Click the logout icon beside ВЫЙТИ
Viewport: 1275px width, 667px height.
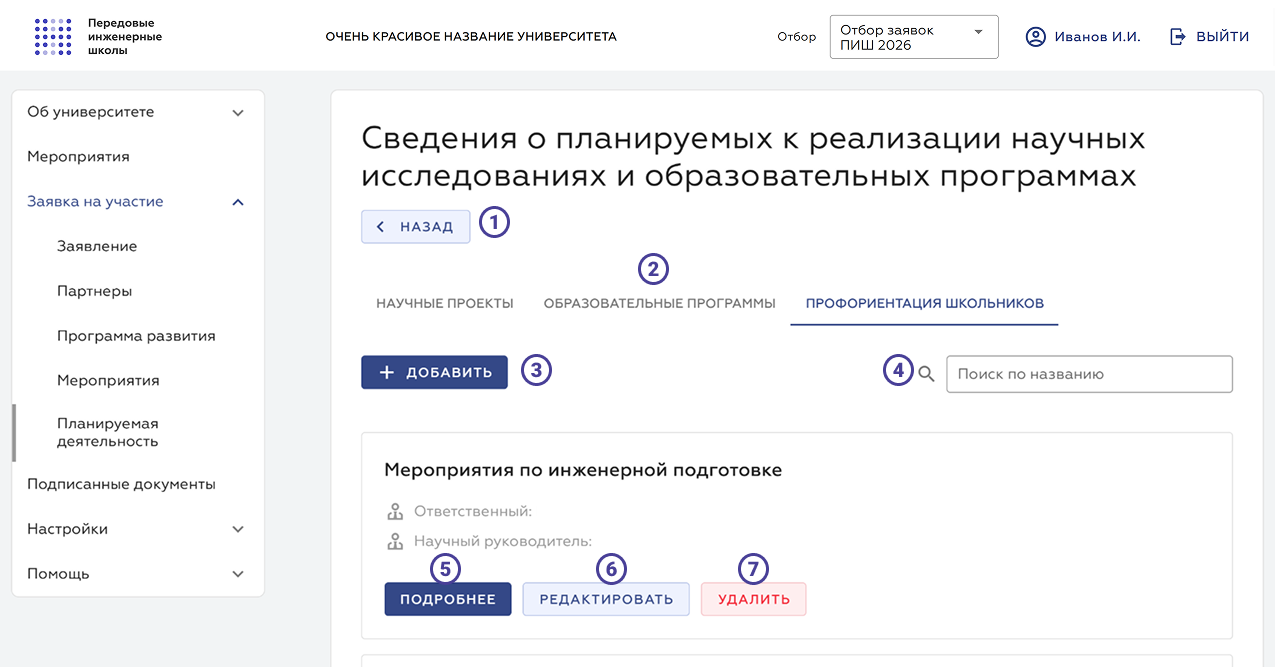coord(1177,36)
